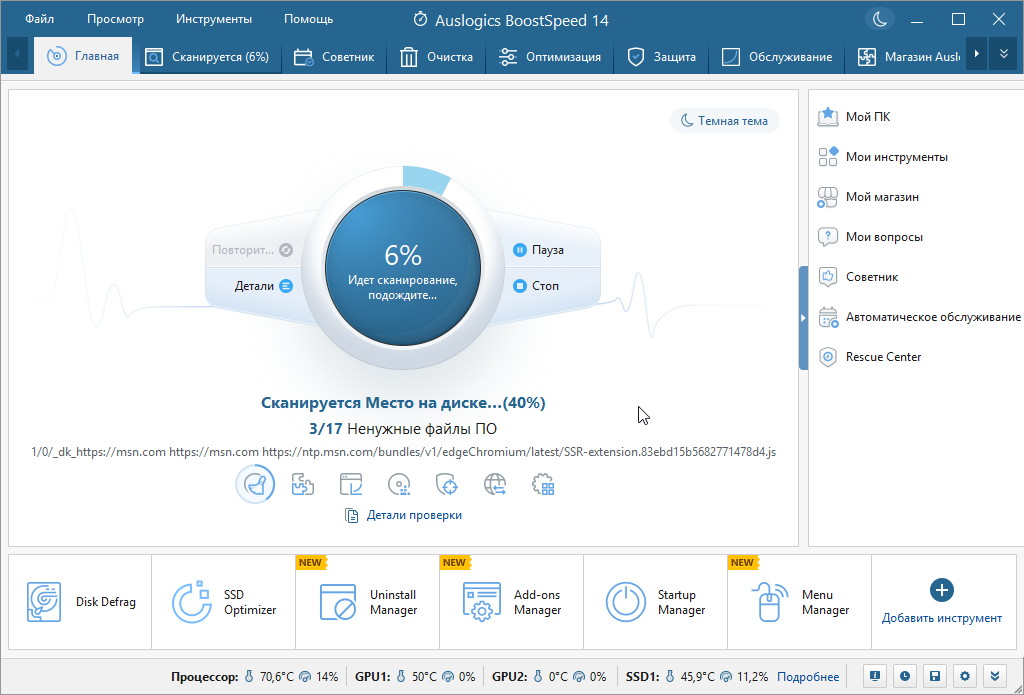Screen dimensions: 1024x695
Task: Expand the status bar double-chevron button
Action: pos(995,676)
